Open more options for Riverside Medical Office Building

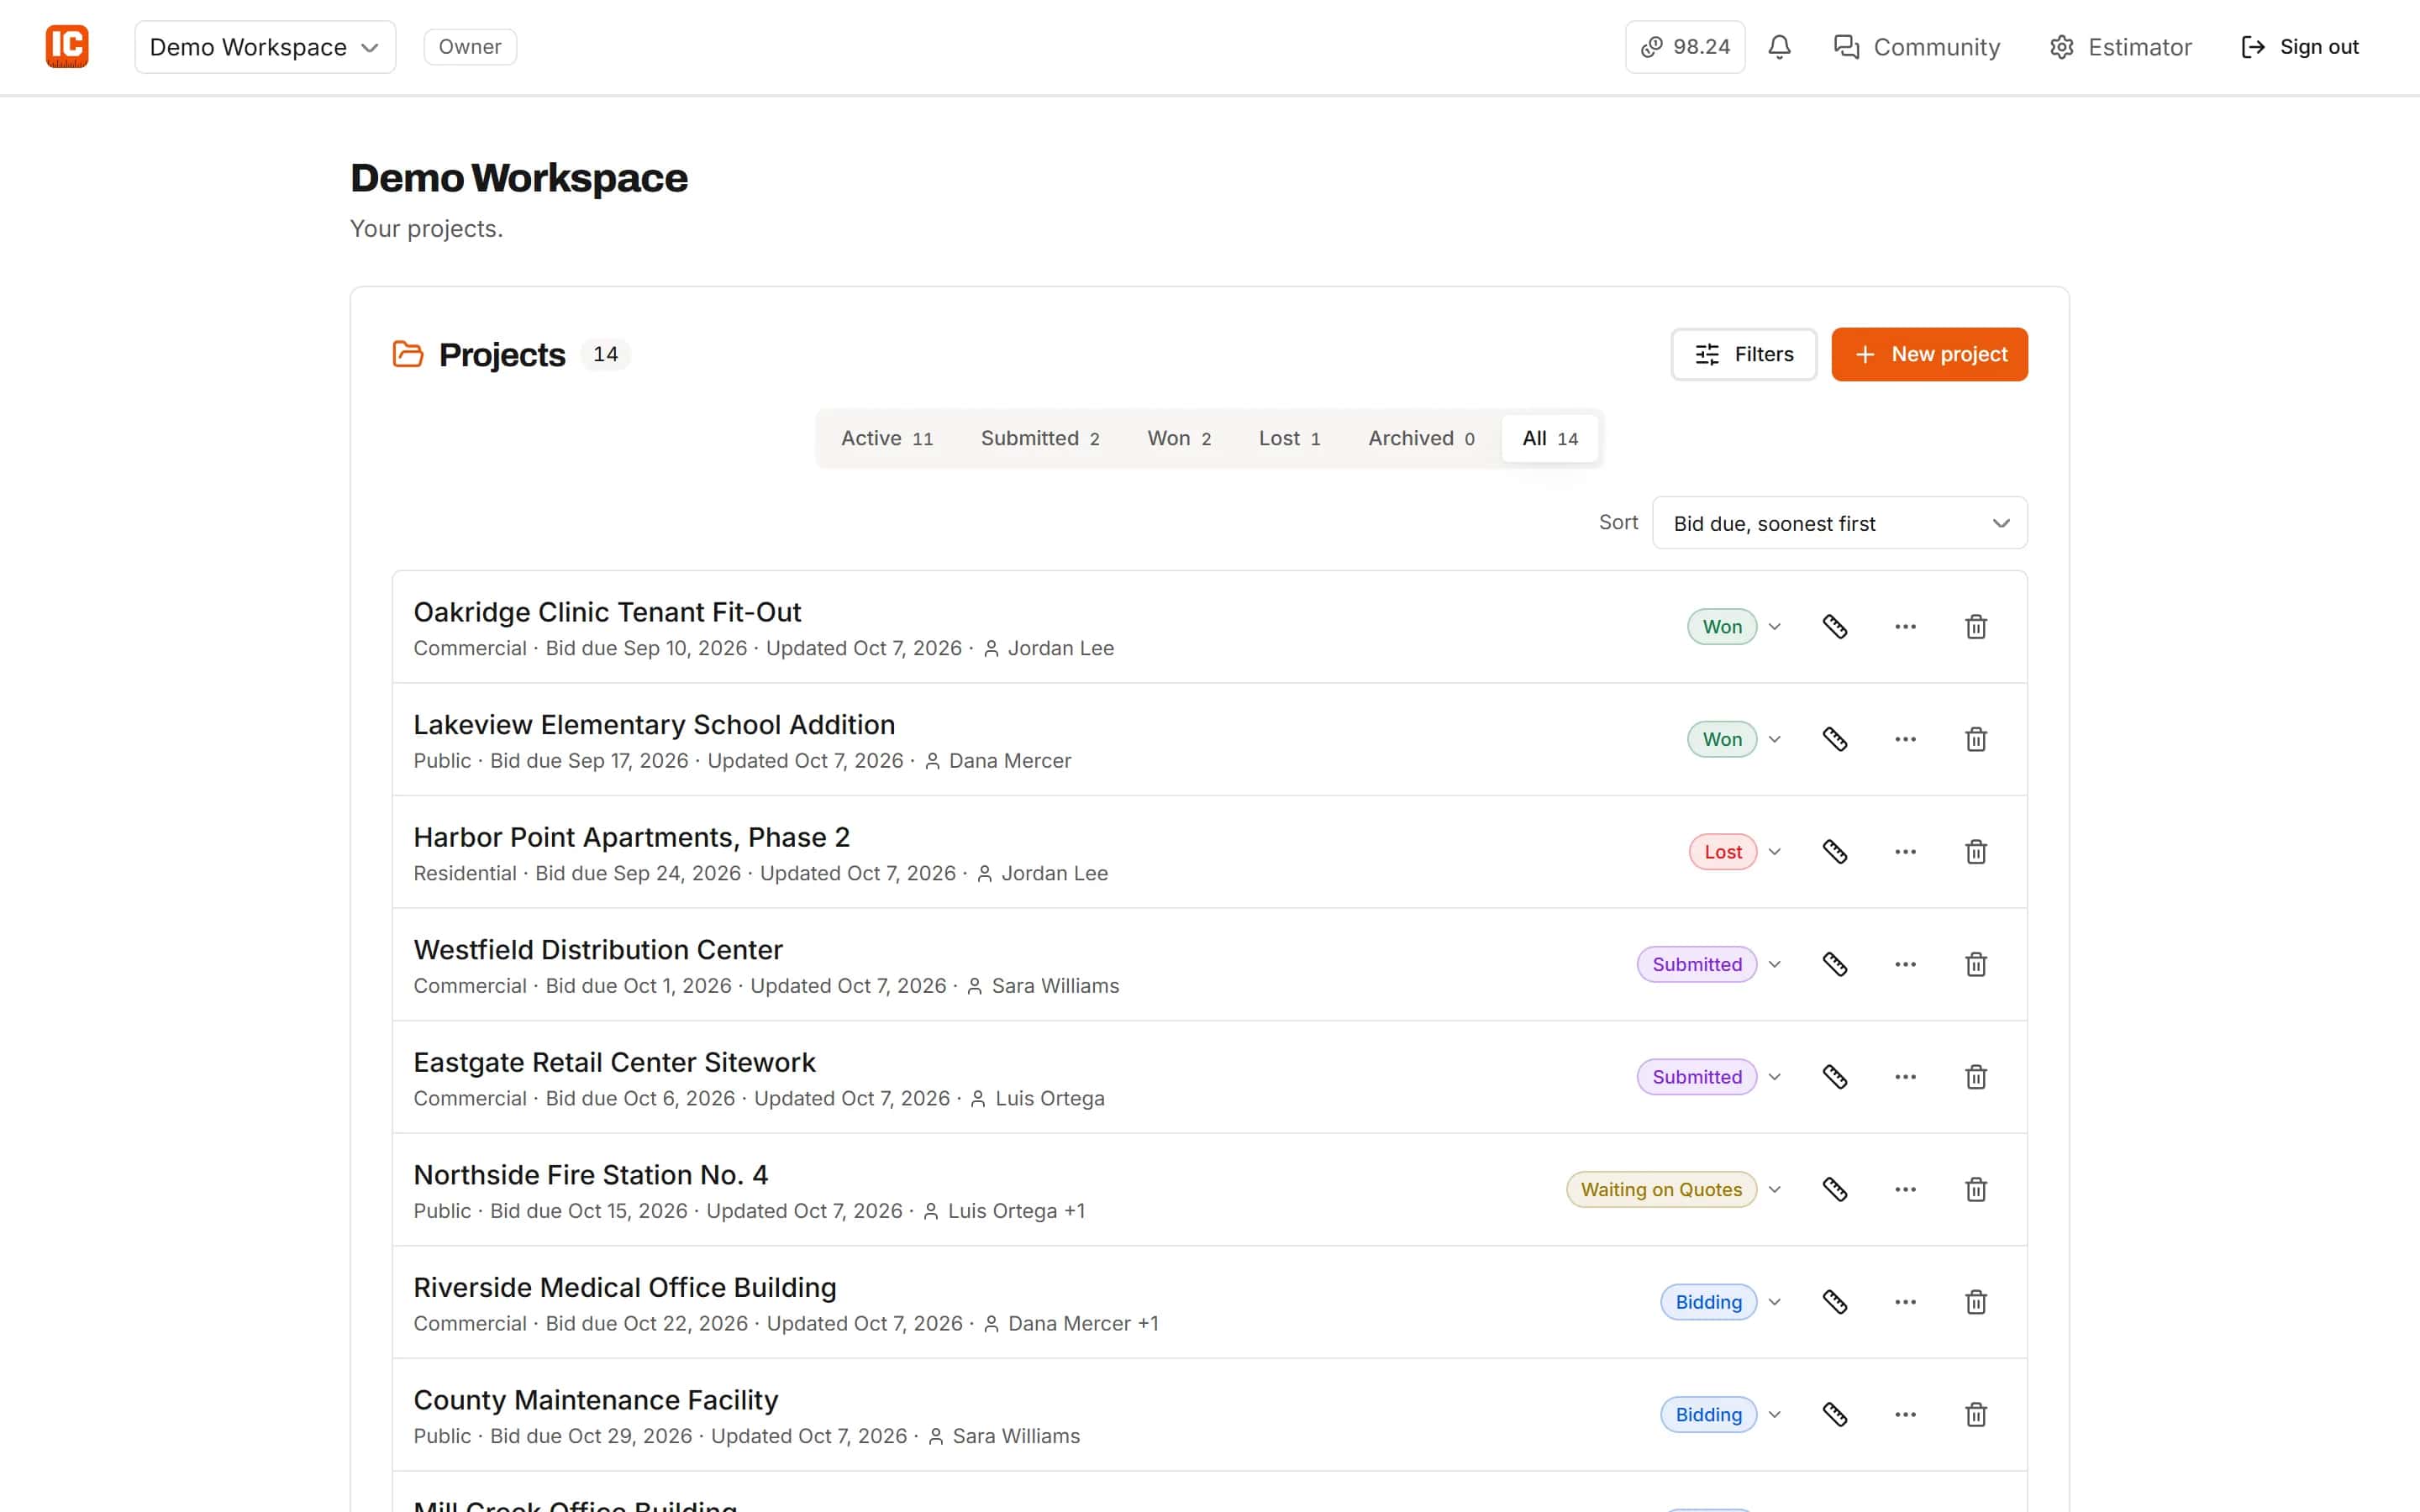pyautogui.click(x=1905, y=1302)
